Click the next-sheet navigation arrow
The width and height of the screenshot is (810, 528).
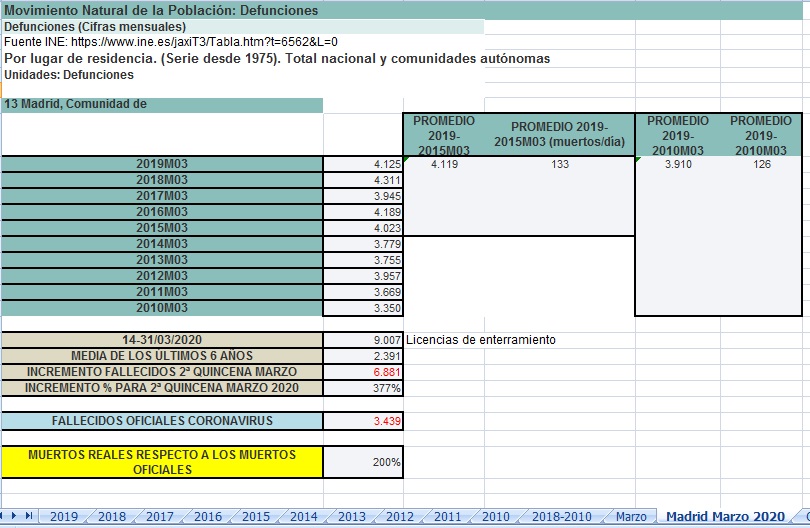(14, 516)
